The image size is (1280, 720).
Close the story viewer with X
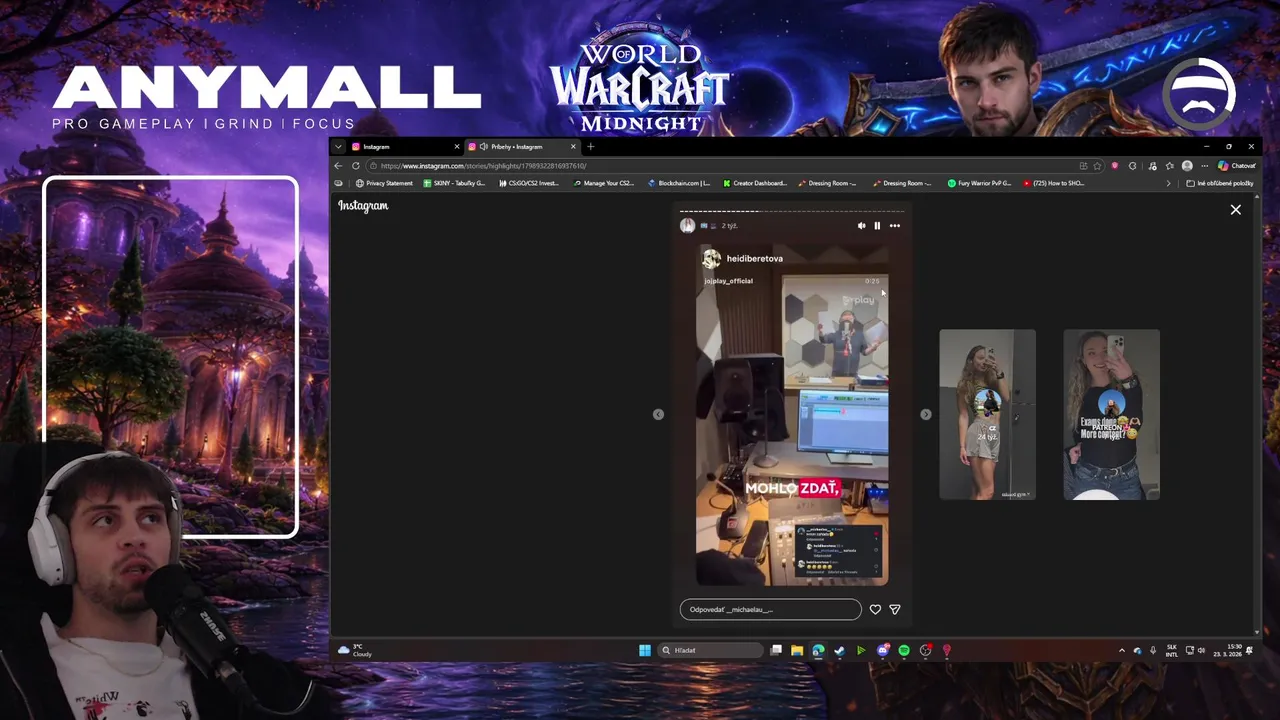pos(1236,210)
